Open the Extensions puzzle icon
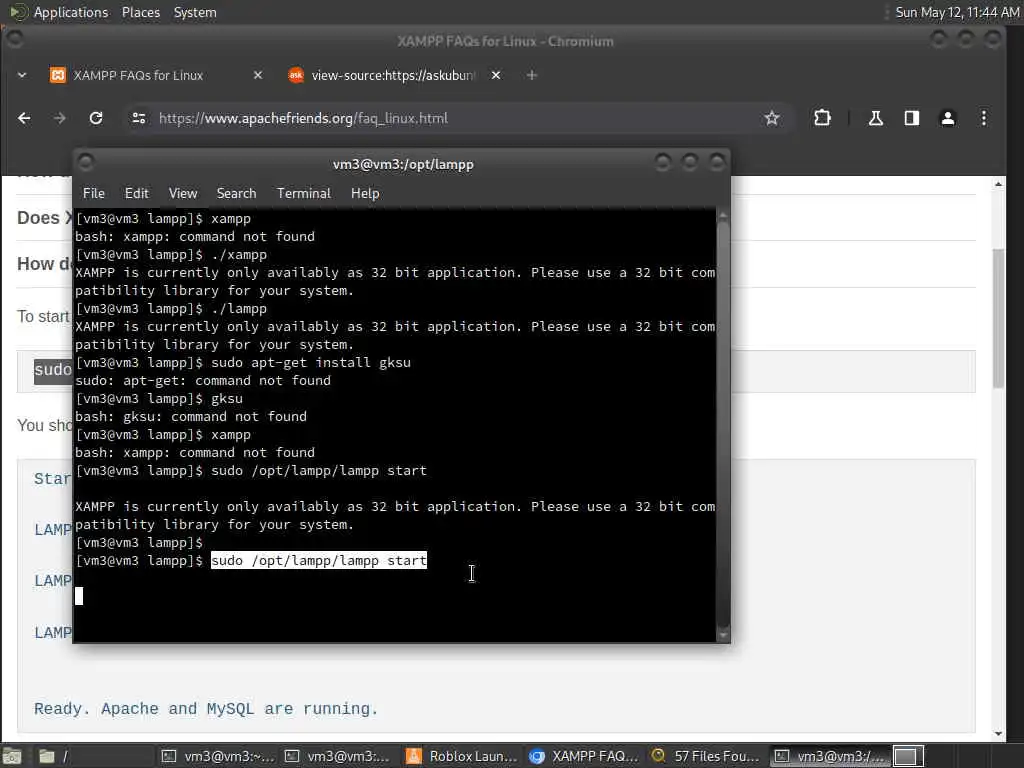The image size is (1024, 768). click(822, 118)
